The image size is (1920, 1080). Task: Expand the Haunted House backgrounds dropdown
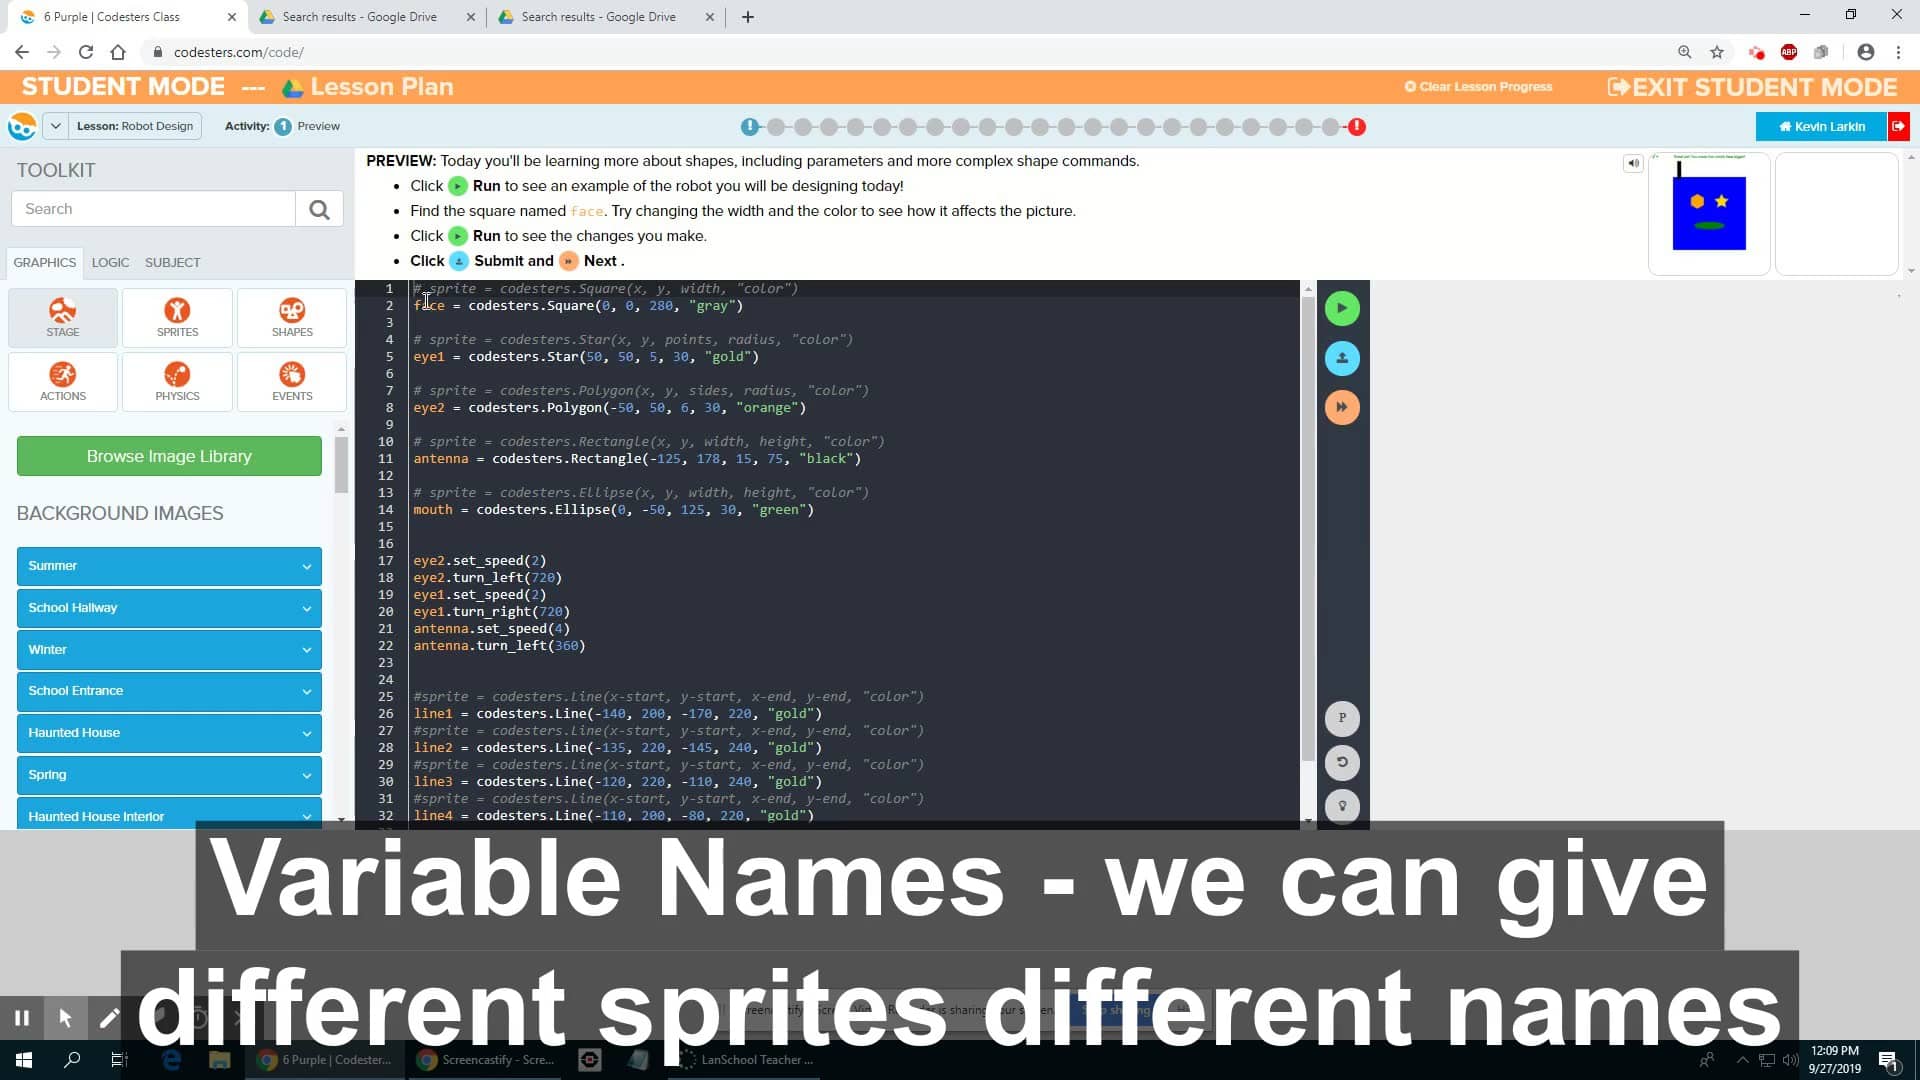[169, 733]
